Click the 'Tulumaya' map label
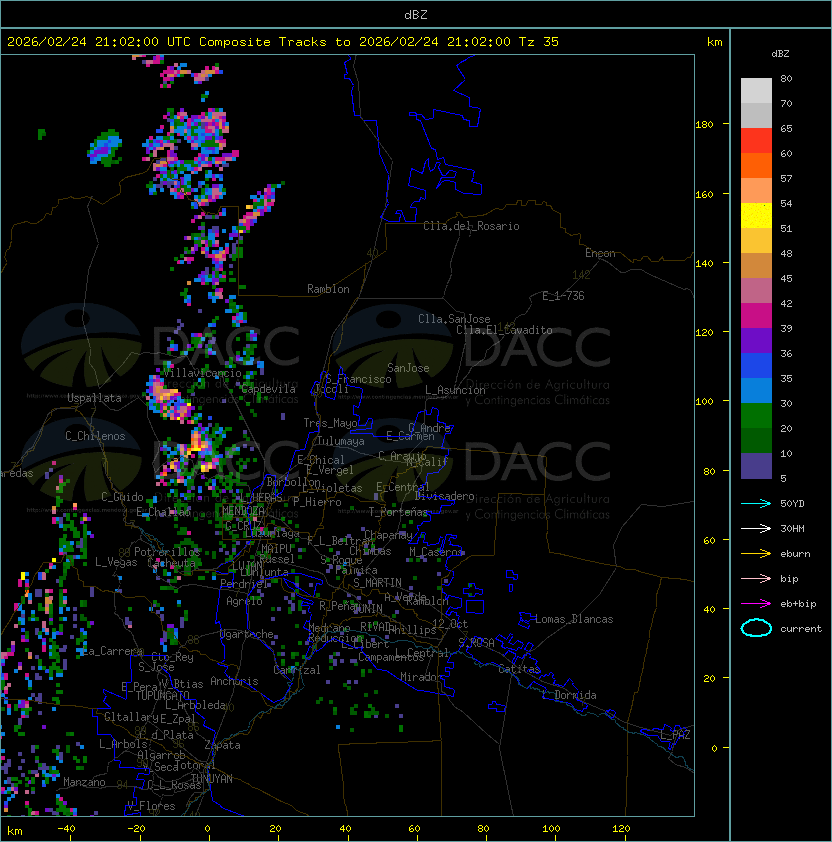 (341, 441)
